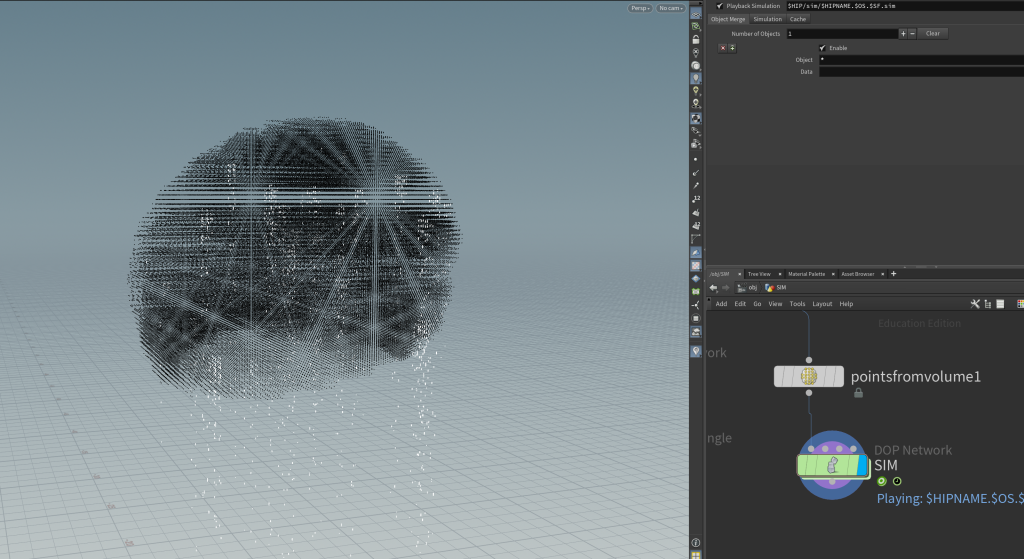The height and width of the screenshot is (559, 1024).
Task: Open the wrench tools icon in network toolbar
Action: [975, 304]
